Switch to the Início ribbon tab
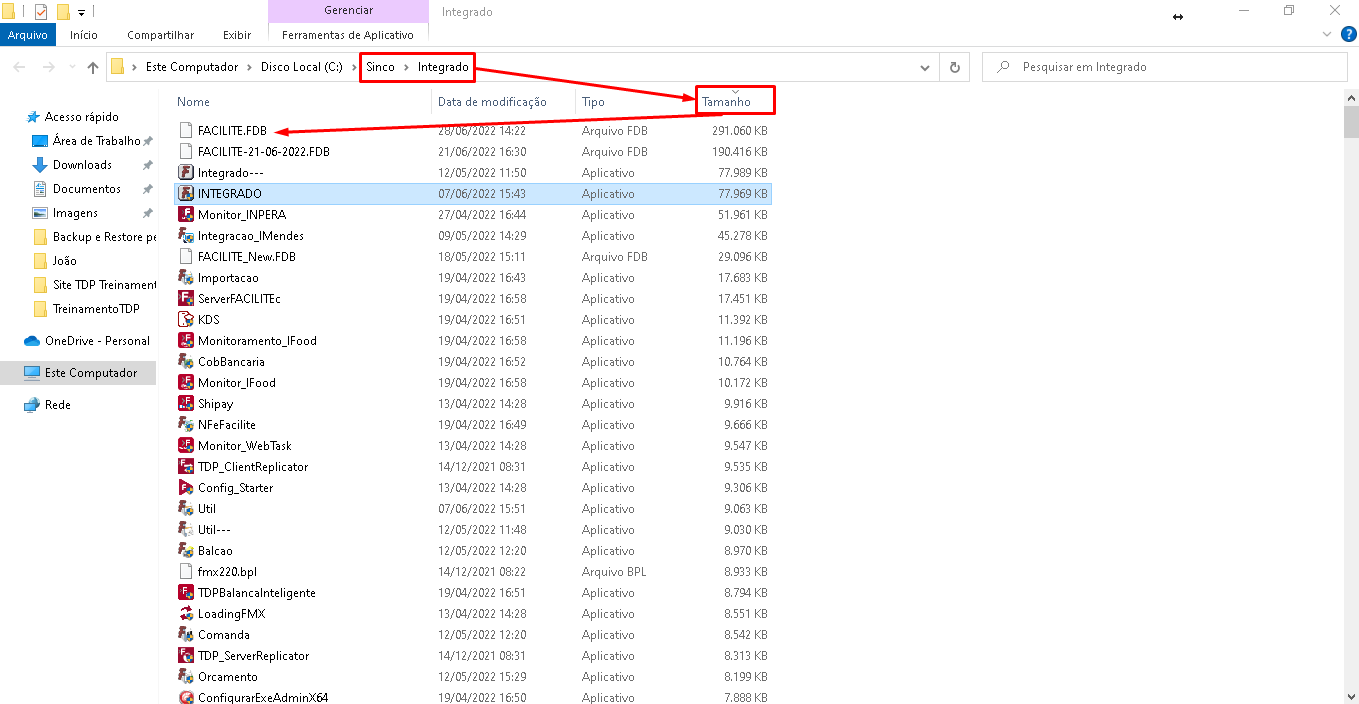Image resolution: width=1359 pixels, height=704 pixels. 84,34
